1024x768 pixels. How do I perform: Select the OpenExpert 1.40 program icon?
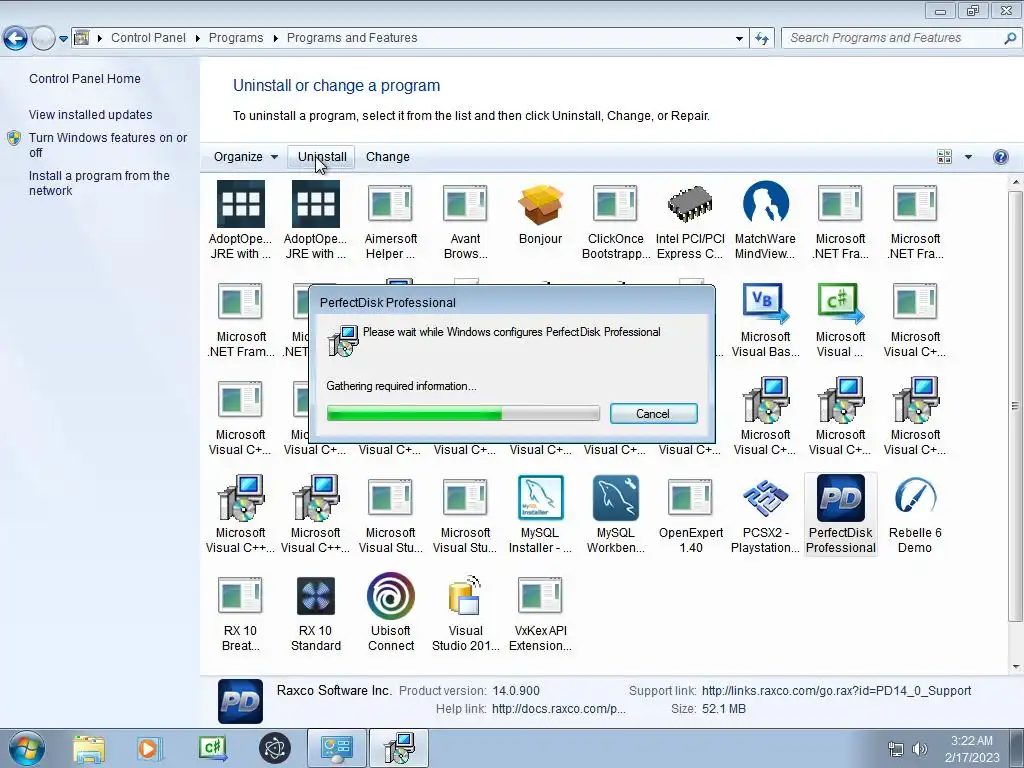(x=690, y=498)
